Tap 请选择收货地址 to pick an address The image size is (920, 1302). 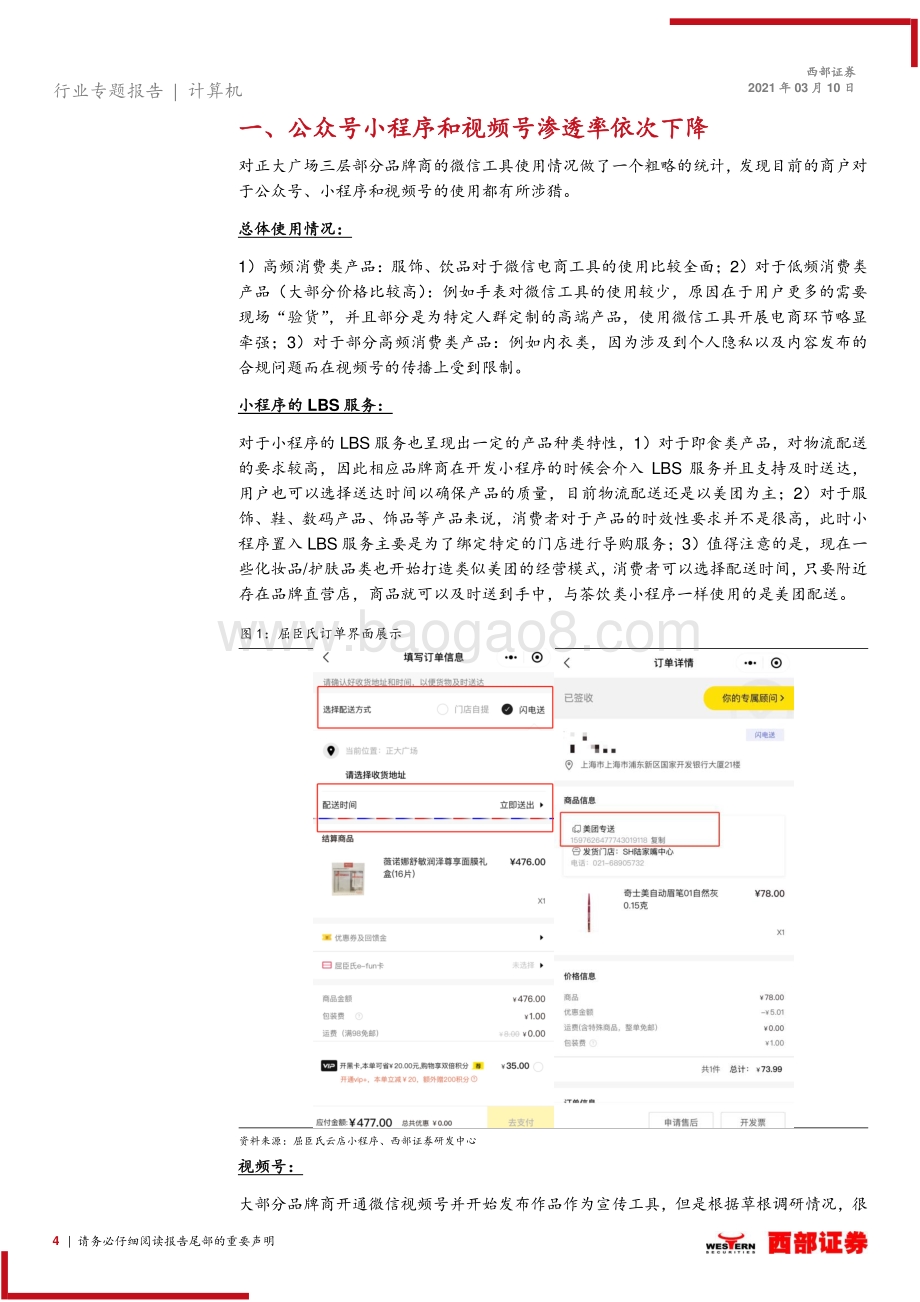pos(375,775)
